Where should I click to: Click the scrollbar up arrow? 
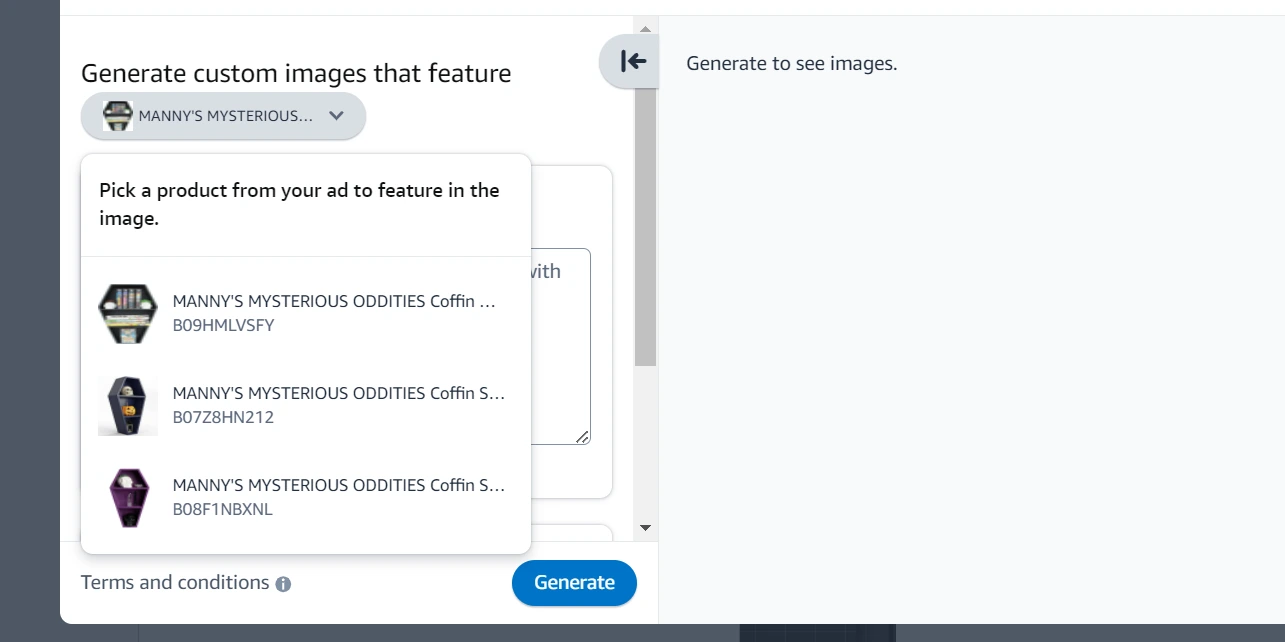(x=645, y=29)
